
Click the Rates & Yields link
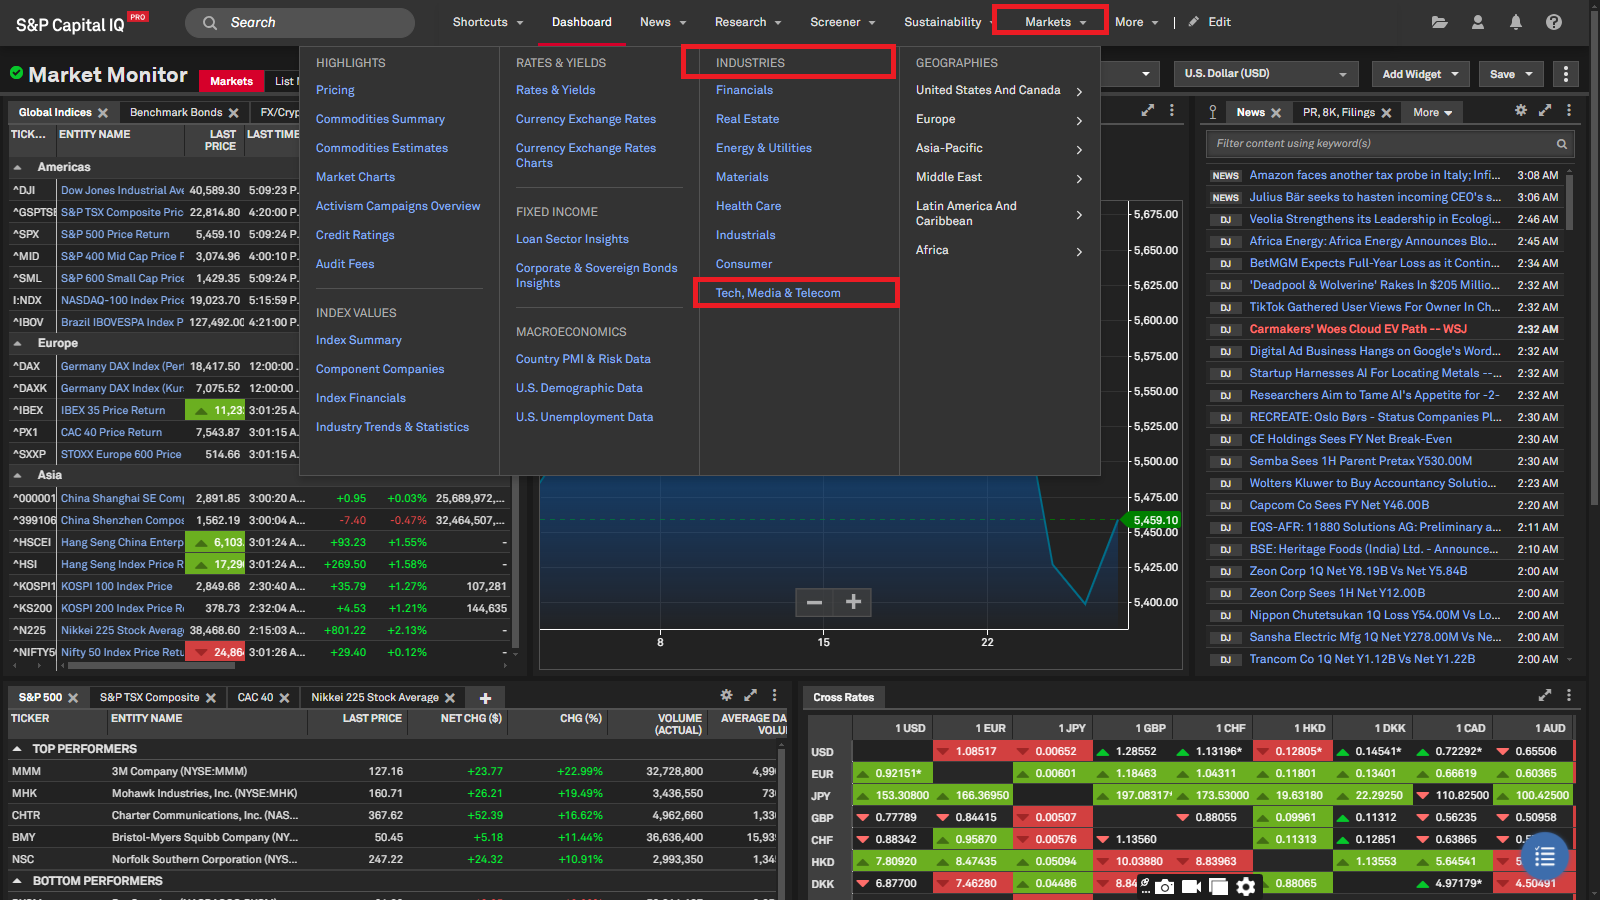(x=555, y=90)
